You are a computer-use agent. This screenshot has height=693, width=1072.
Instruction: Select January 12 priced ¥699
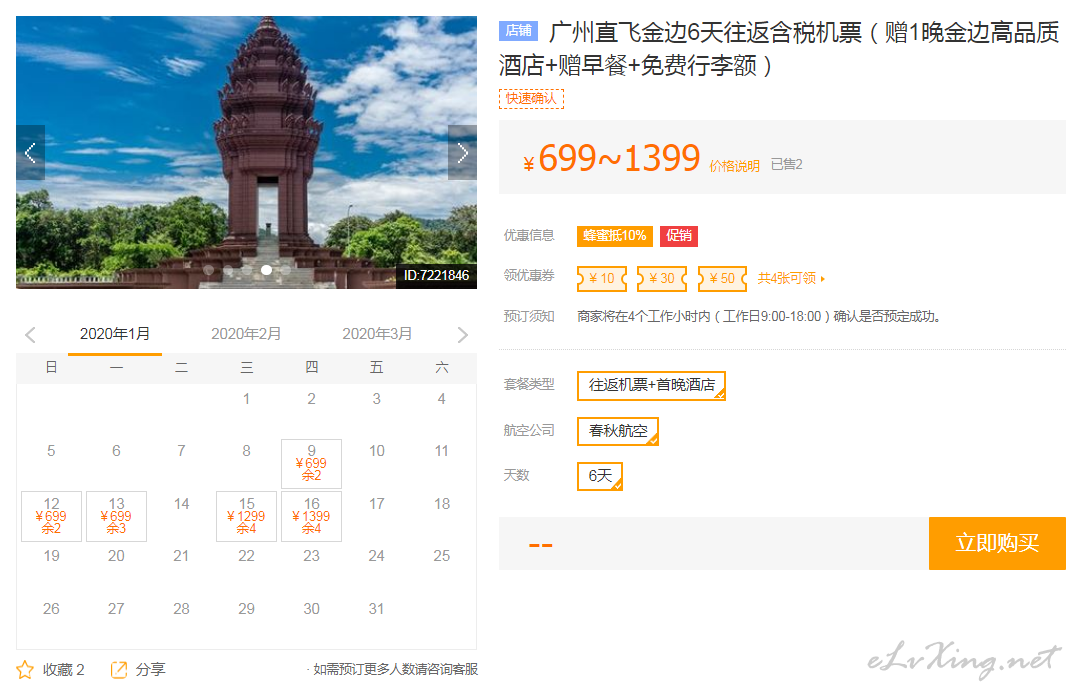pyautogui.click(x=51, y=516)
